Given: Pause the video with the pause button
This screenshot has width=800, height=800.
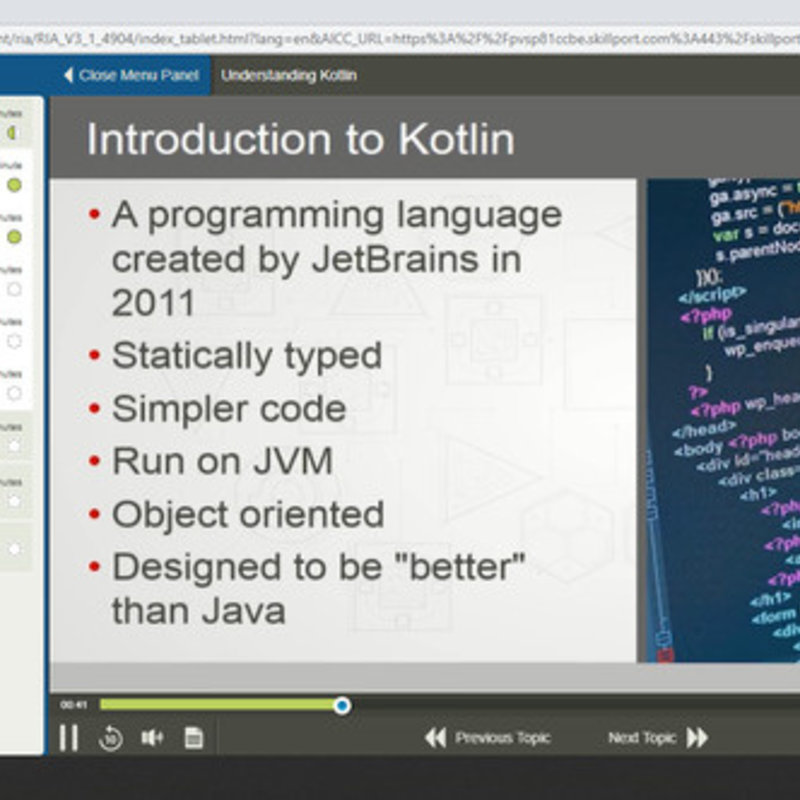Looking at the screenshot, I should (69, 737).
